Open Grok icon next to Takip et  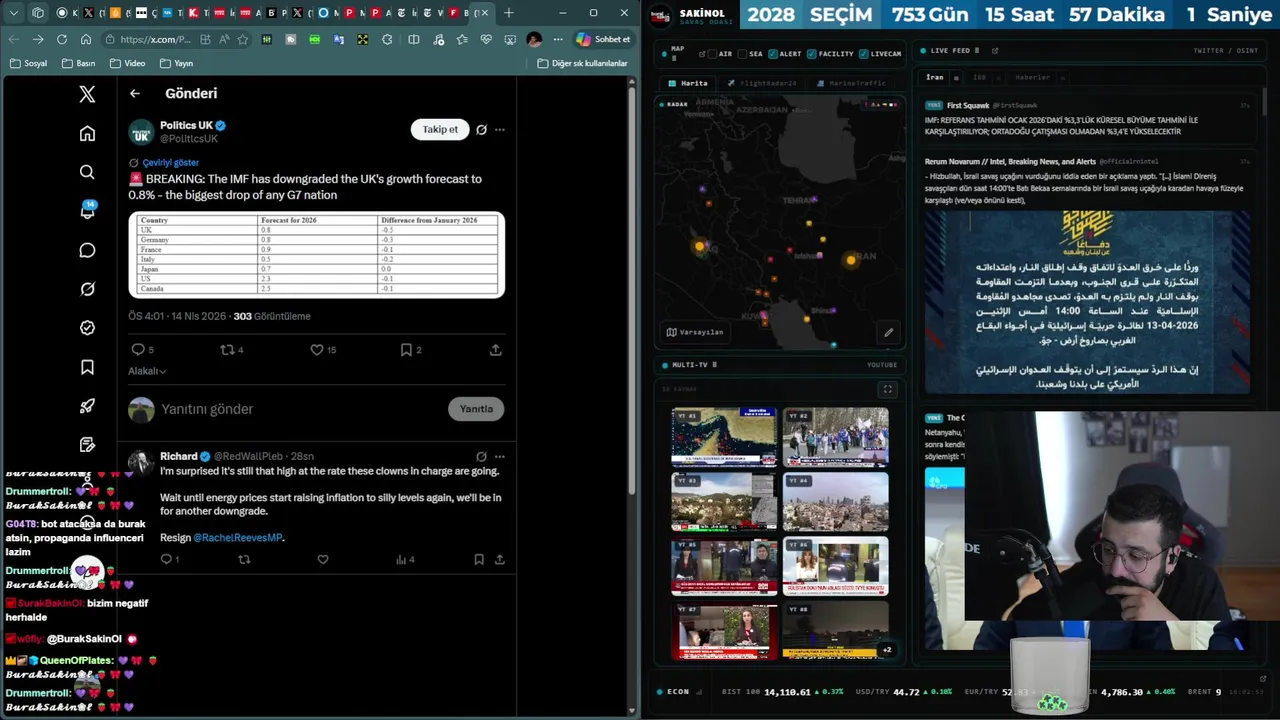(481, 129)
